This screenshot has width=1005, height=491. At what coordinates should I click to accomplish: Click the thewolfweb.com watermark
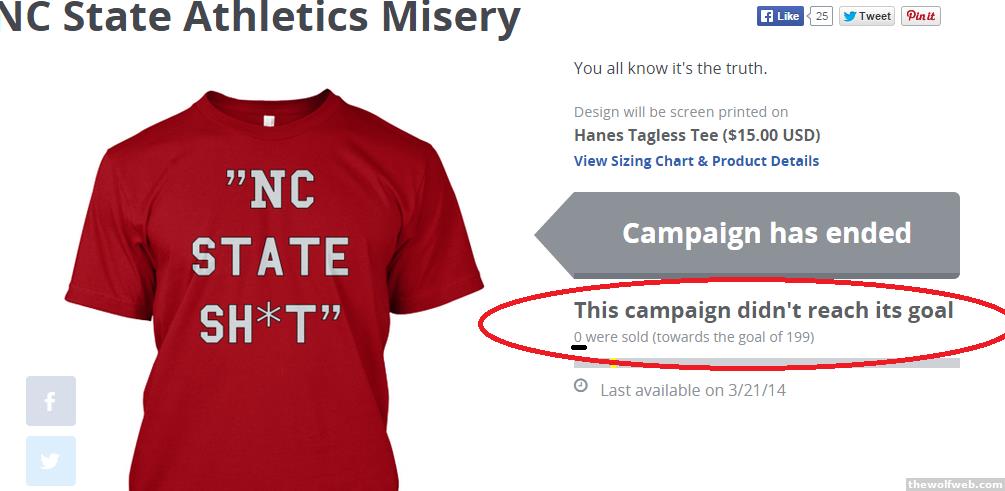[953, 484]
